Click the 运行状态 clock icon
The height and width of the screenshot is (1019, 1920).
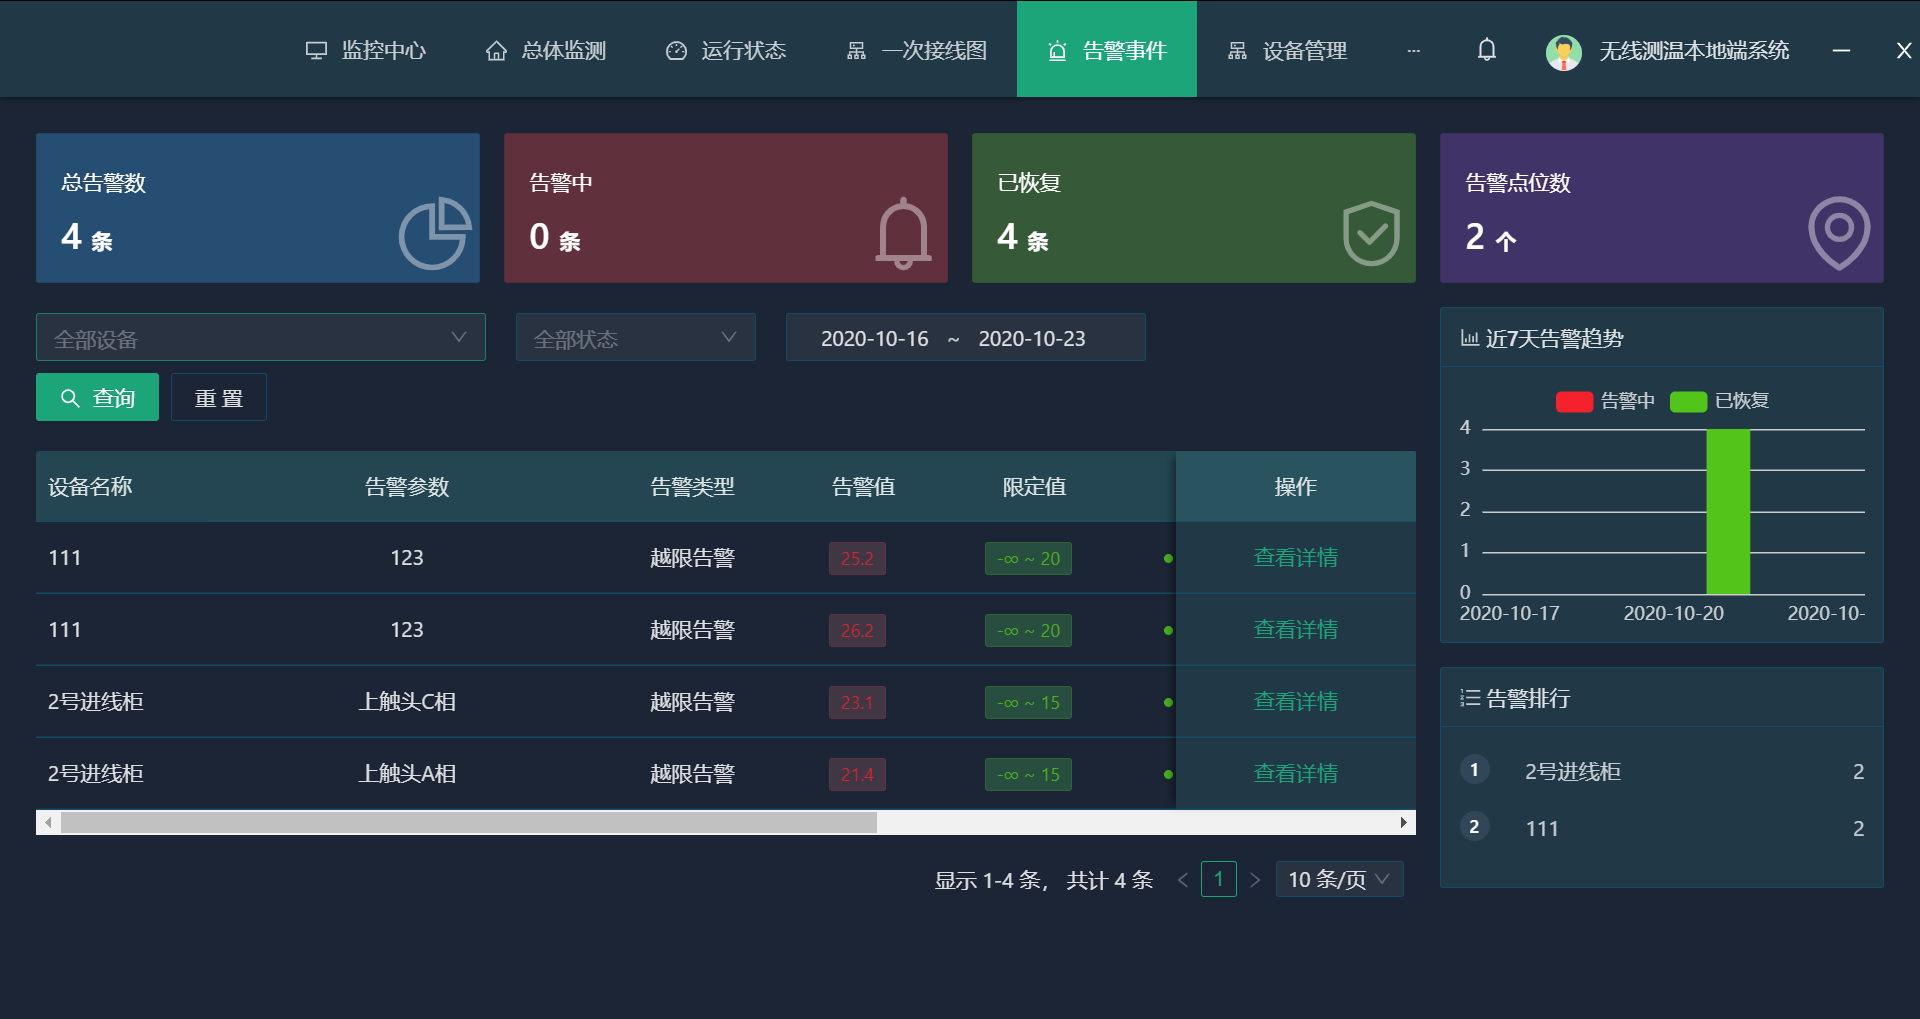[677, 49]
